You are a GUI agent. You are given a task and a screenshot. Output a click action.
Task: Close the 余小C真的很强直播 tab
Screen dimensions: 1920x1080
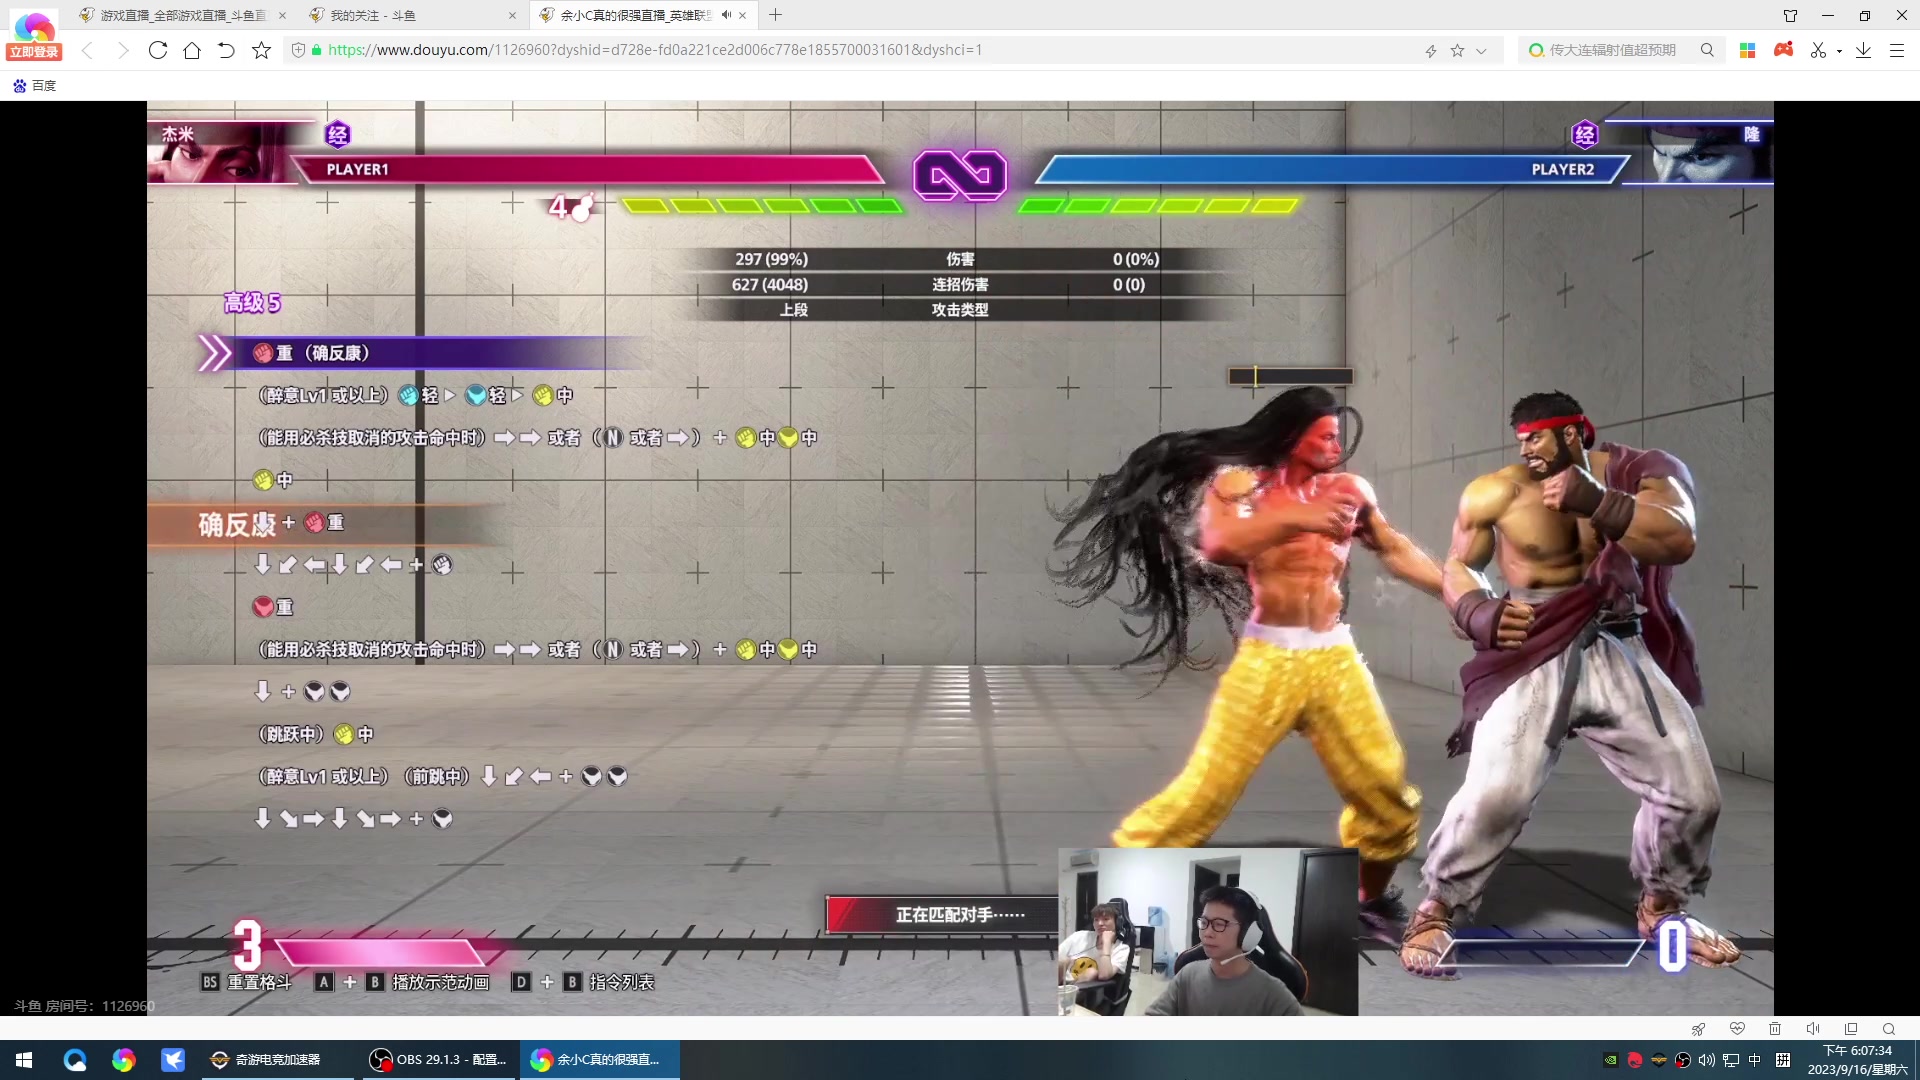click(x=742, y=15)
